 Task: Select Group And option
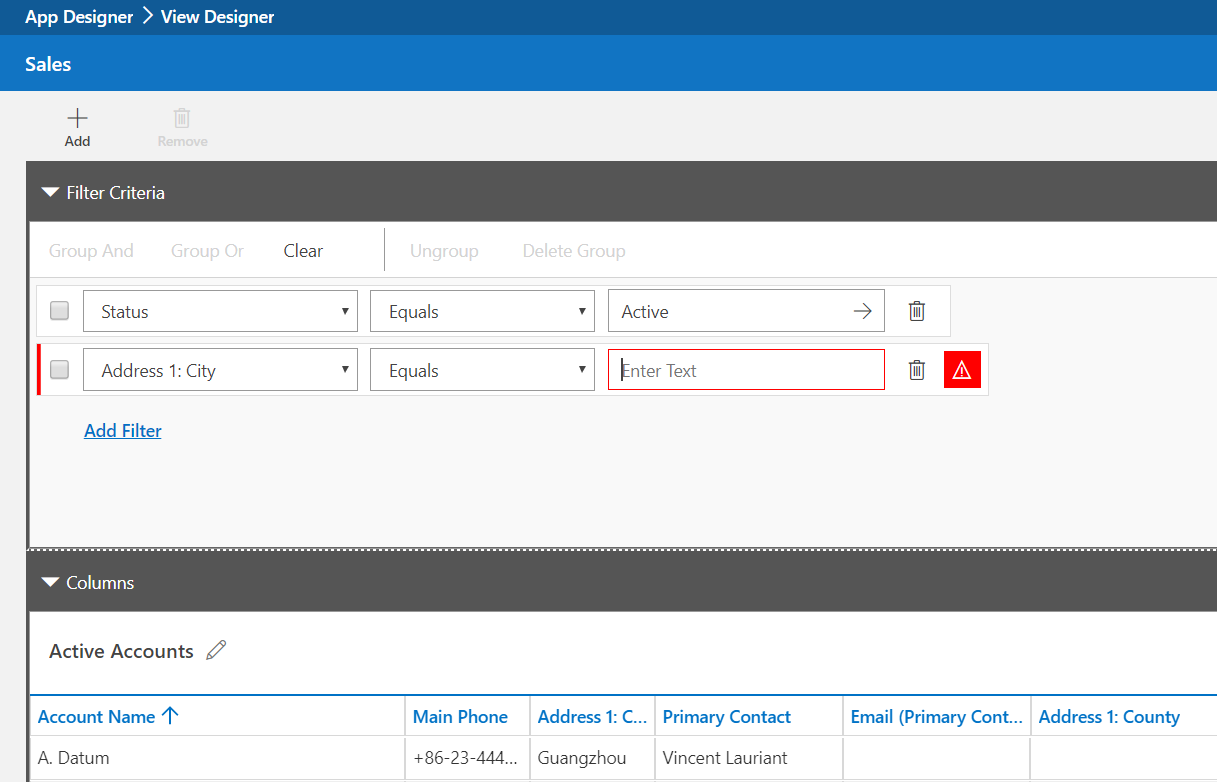pyautogui.click(x=91, y=251)
